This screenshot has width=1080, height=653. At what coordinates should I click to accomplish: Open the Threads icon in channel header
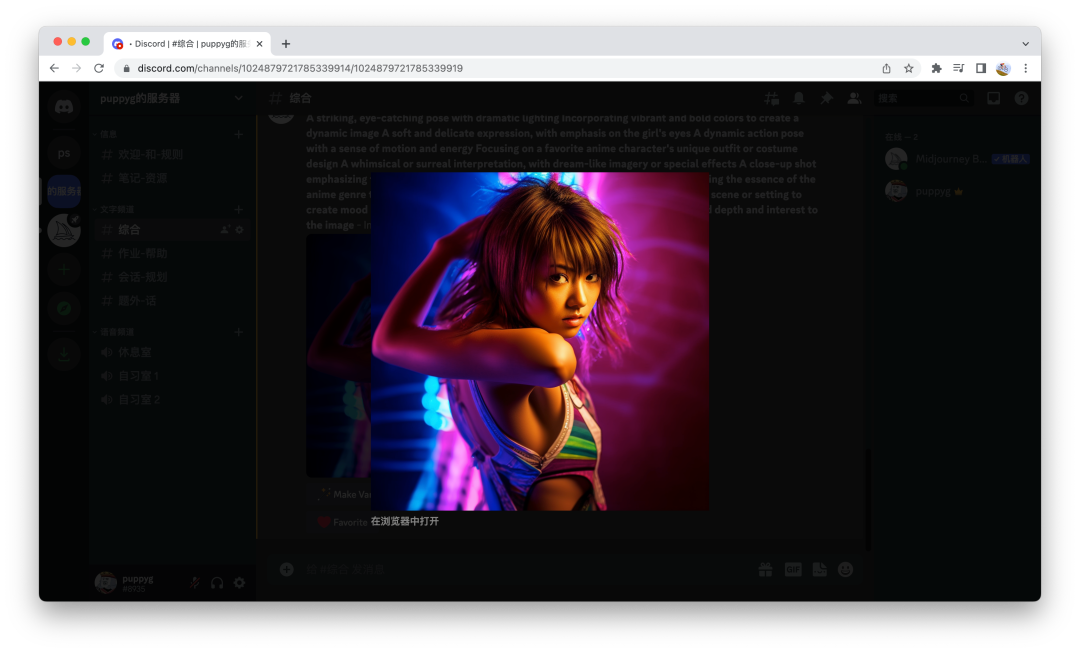click(771, 98)
